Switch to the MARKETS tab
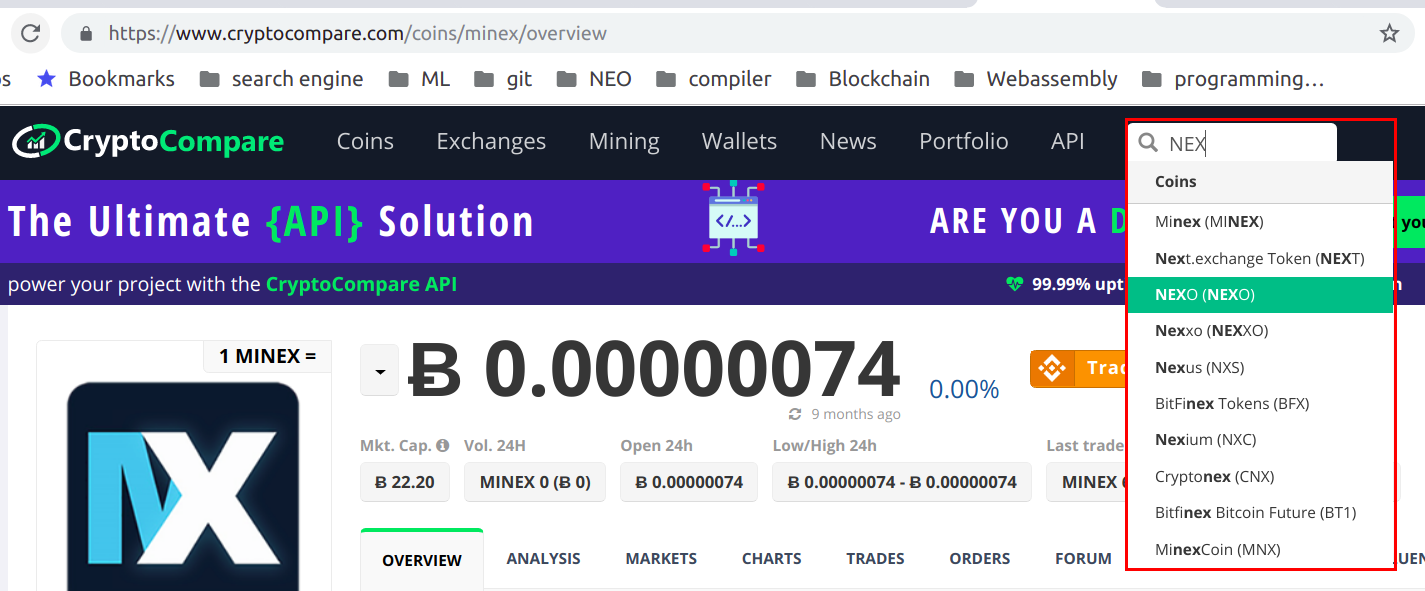Viewport: 1425px width, 591px height. [x=661, y=559]
